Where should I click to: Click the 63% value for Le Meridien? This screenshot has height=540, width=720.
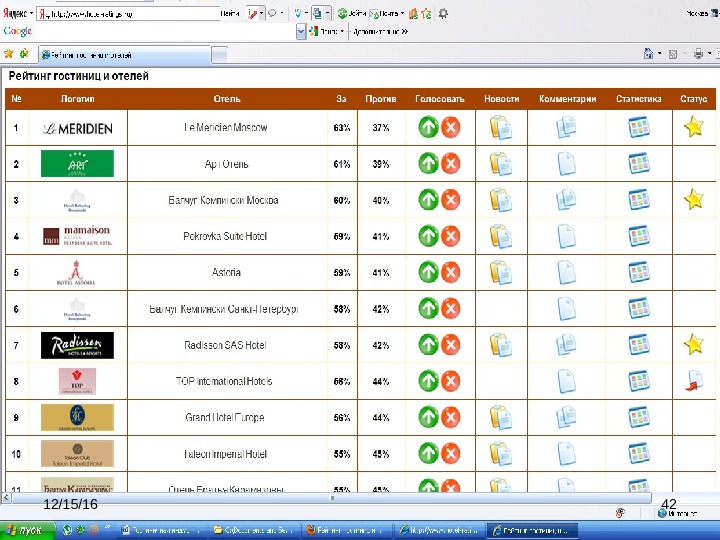pyautogui.click(x=342, y=128)
